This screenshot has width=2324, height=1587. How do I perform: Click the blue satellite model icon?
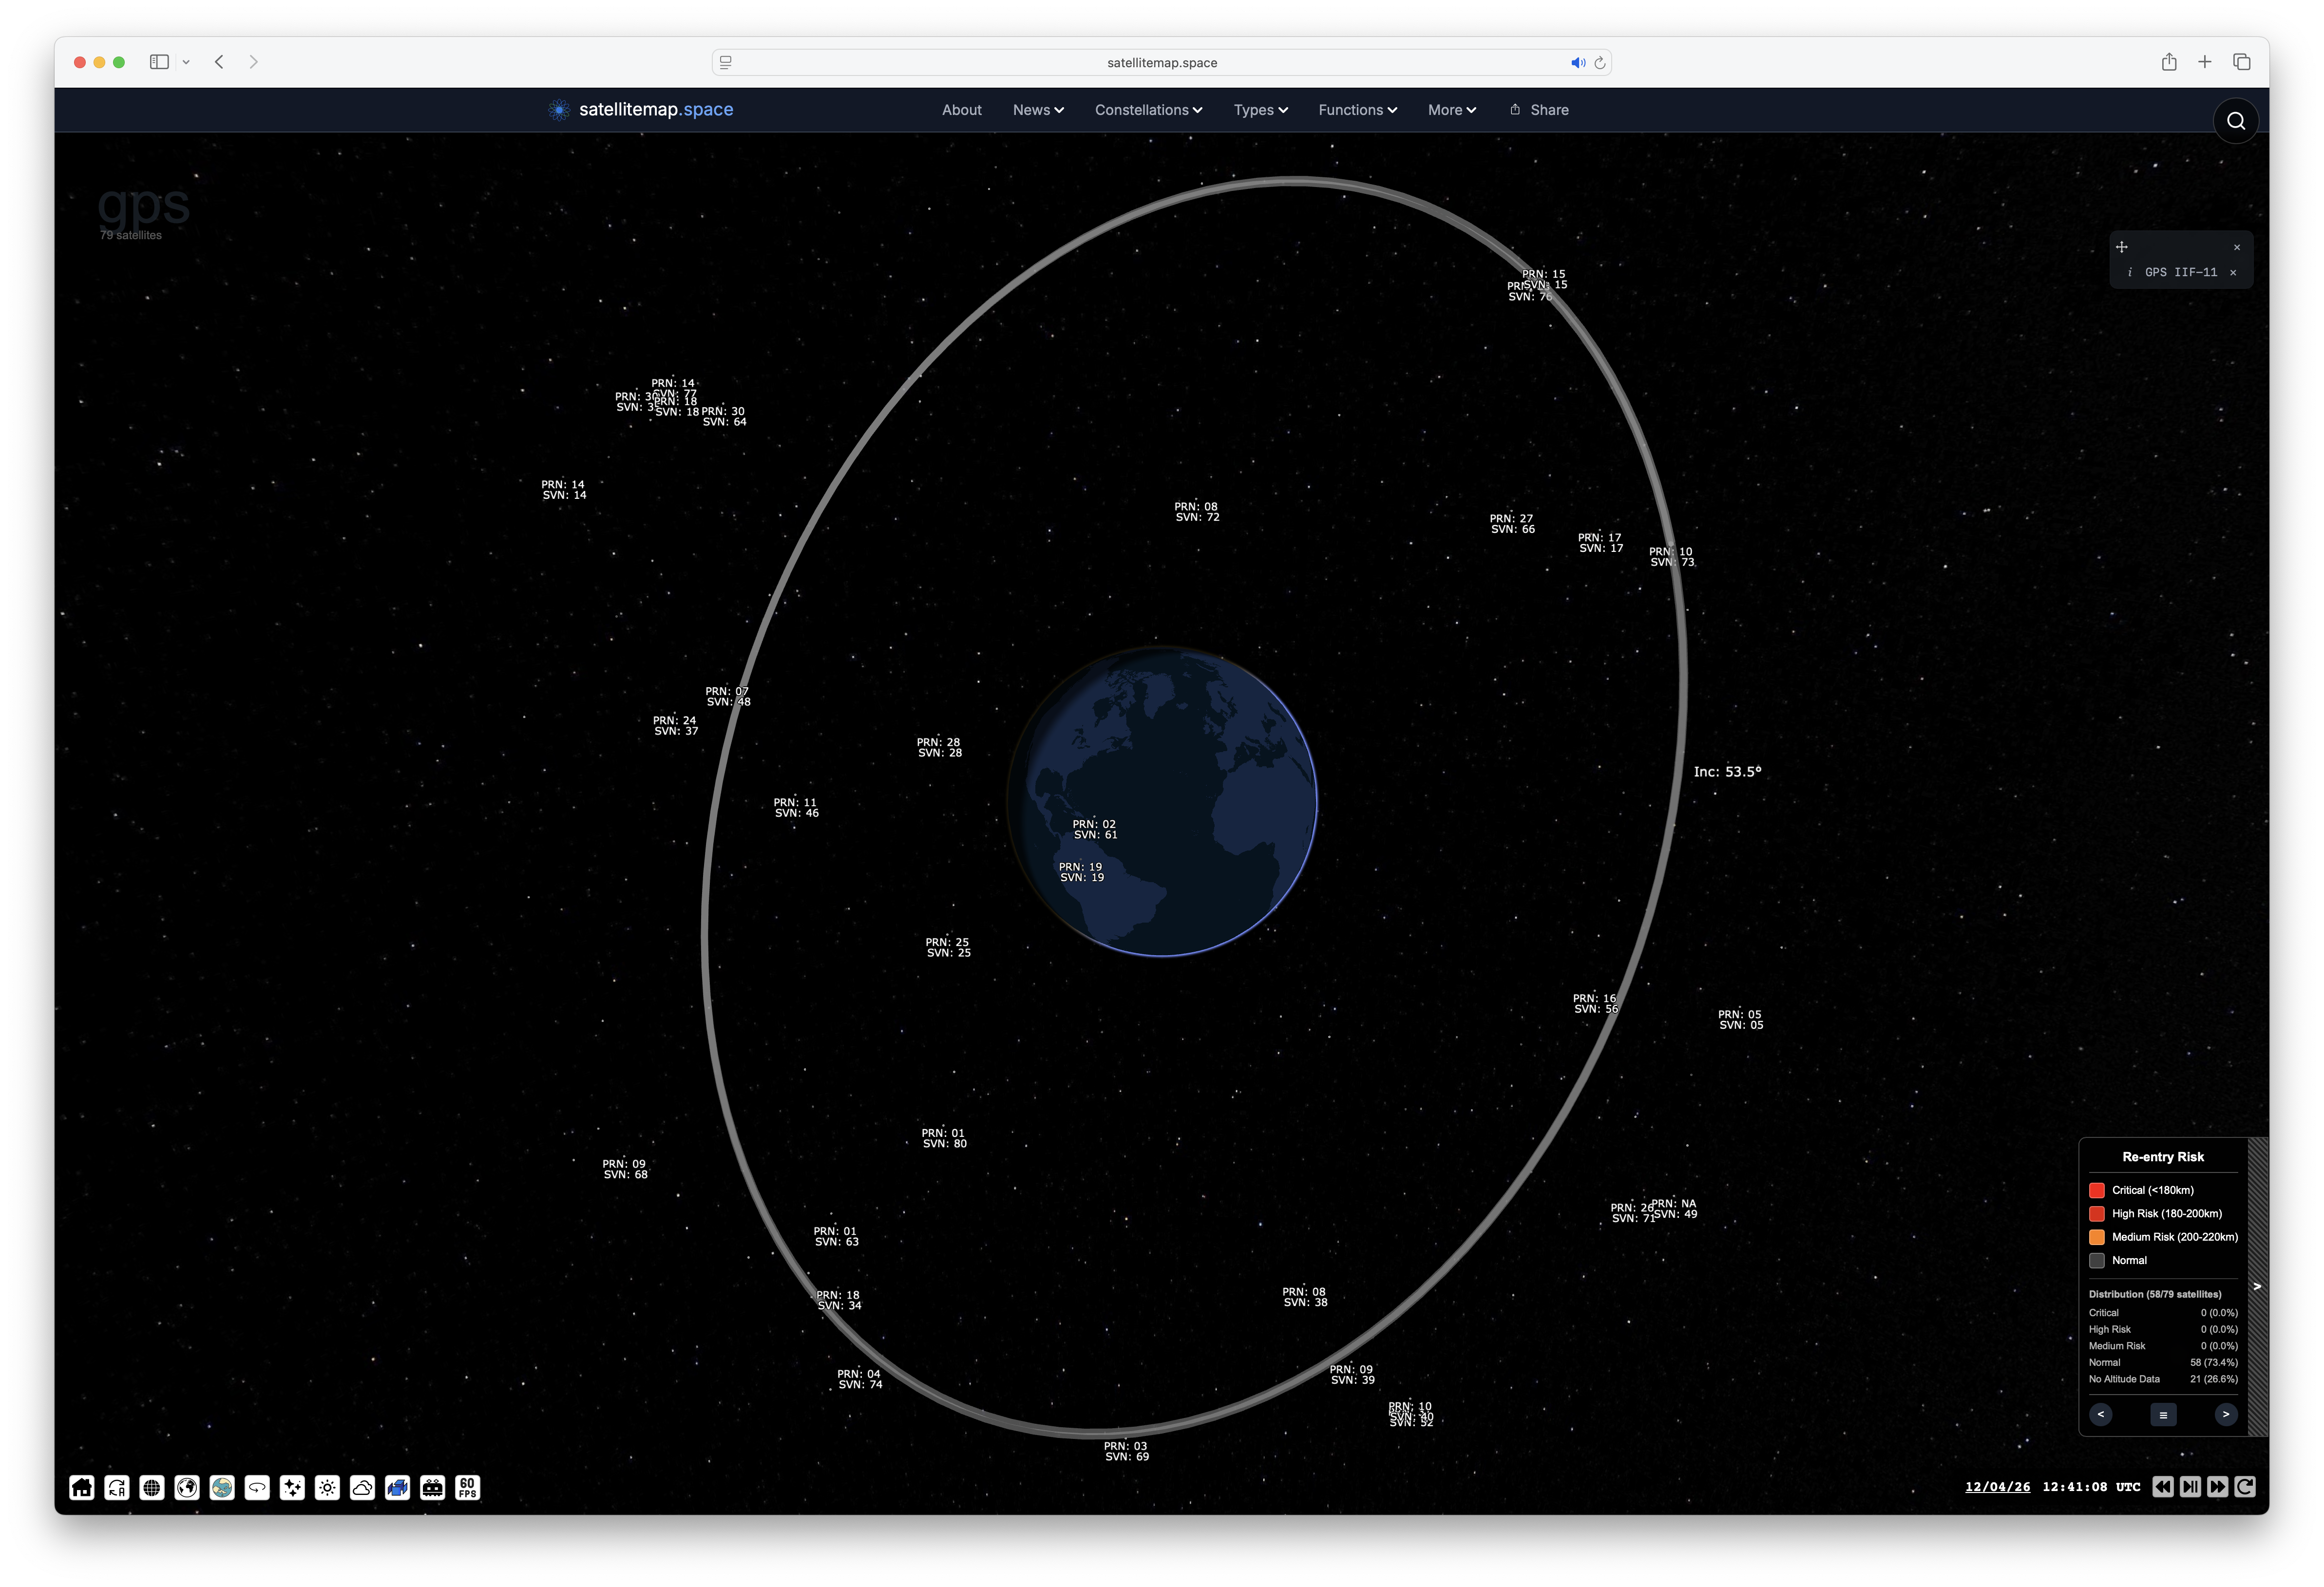pos(397,1488)
